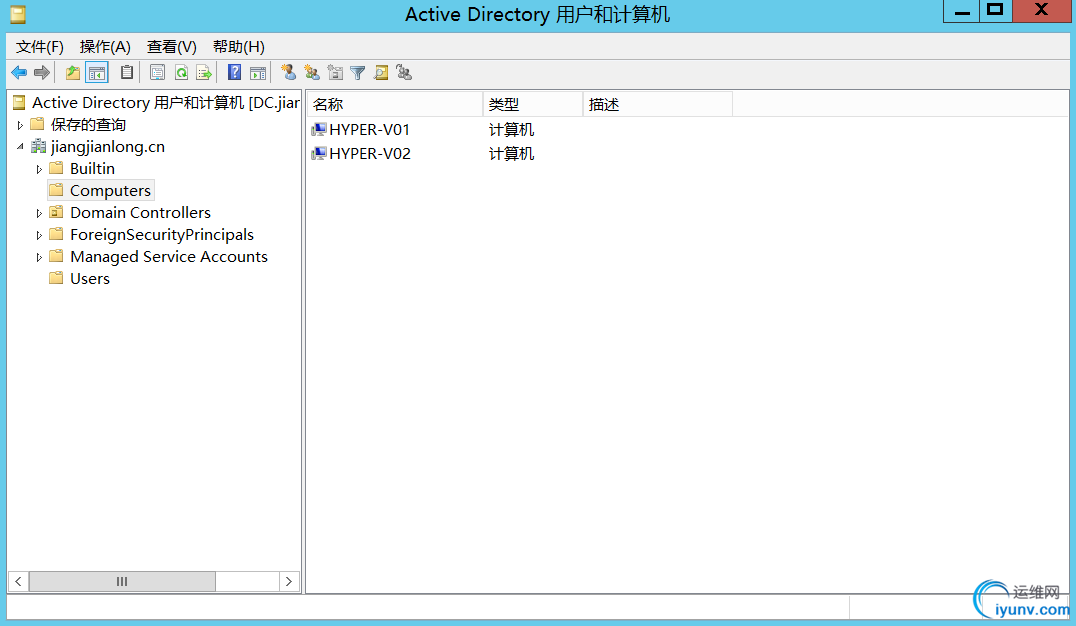This screenshot has width=1076, height=626.
Task: Sort by the 描述 column header
Action: coord(657,104)
